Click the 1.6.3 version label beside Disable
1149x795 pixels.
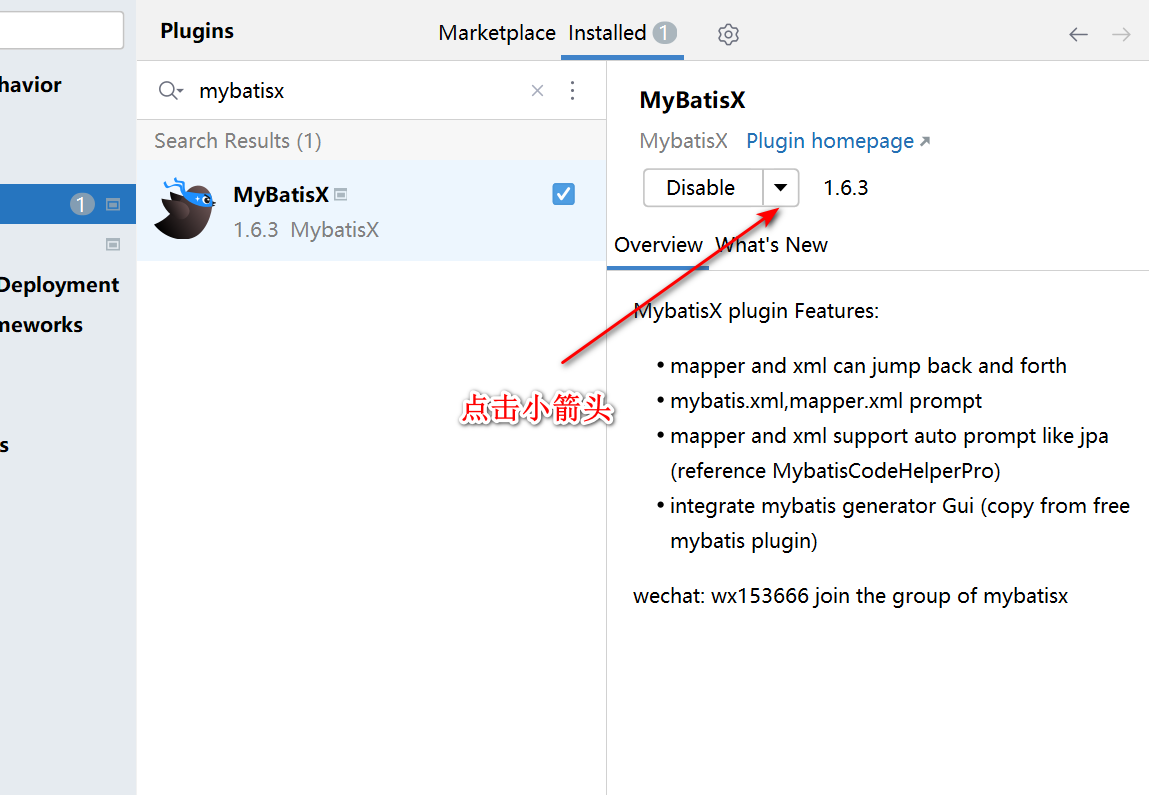coord(846,188)
